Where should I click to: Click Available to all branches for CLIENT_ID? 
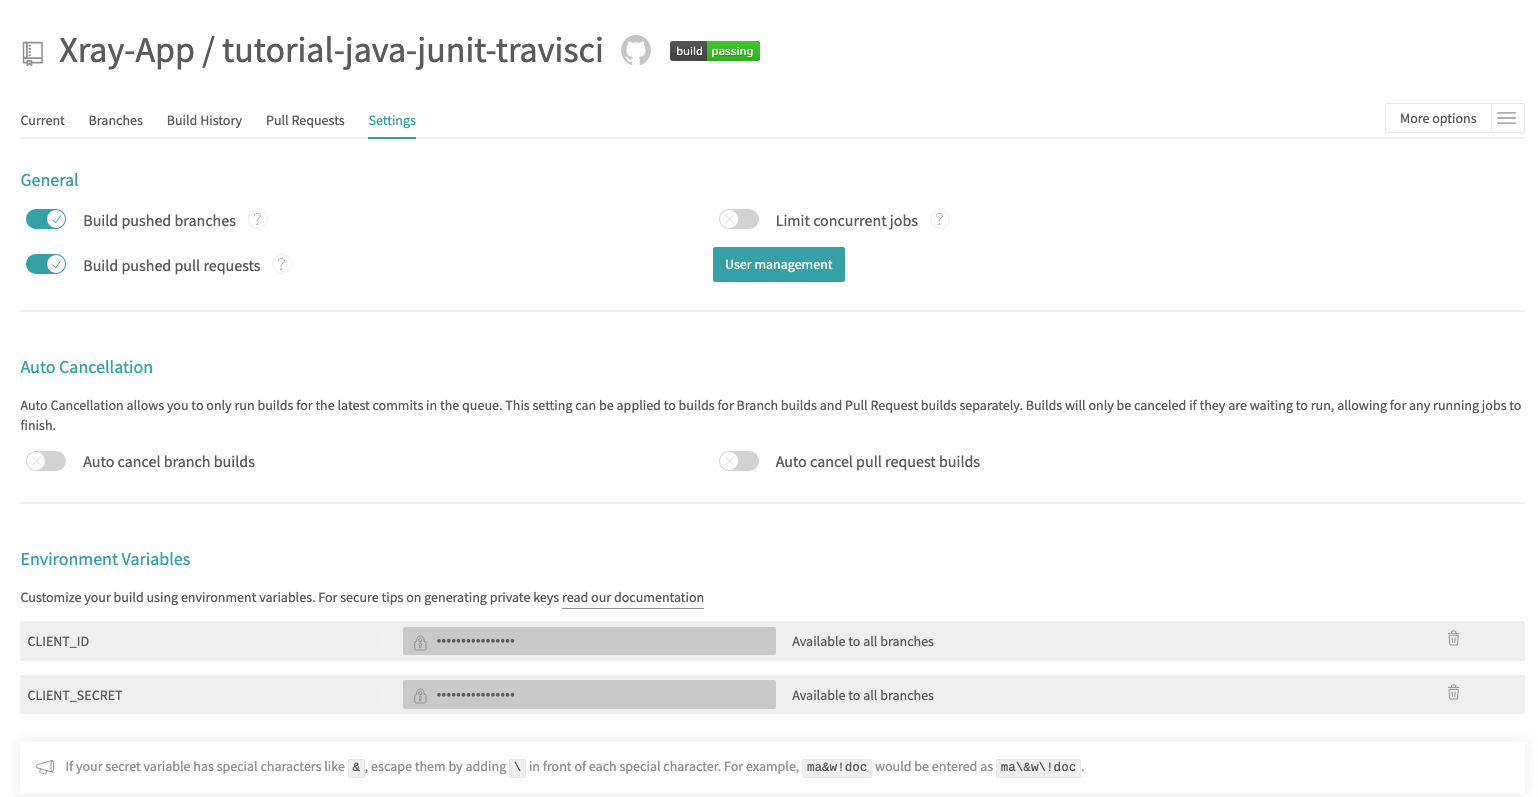coord(863,642)
